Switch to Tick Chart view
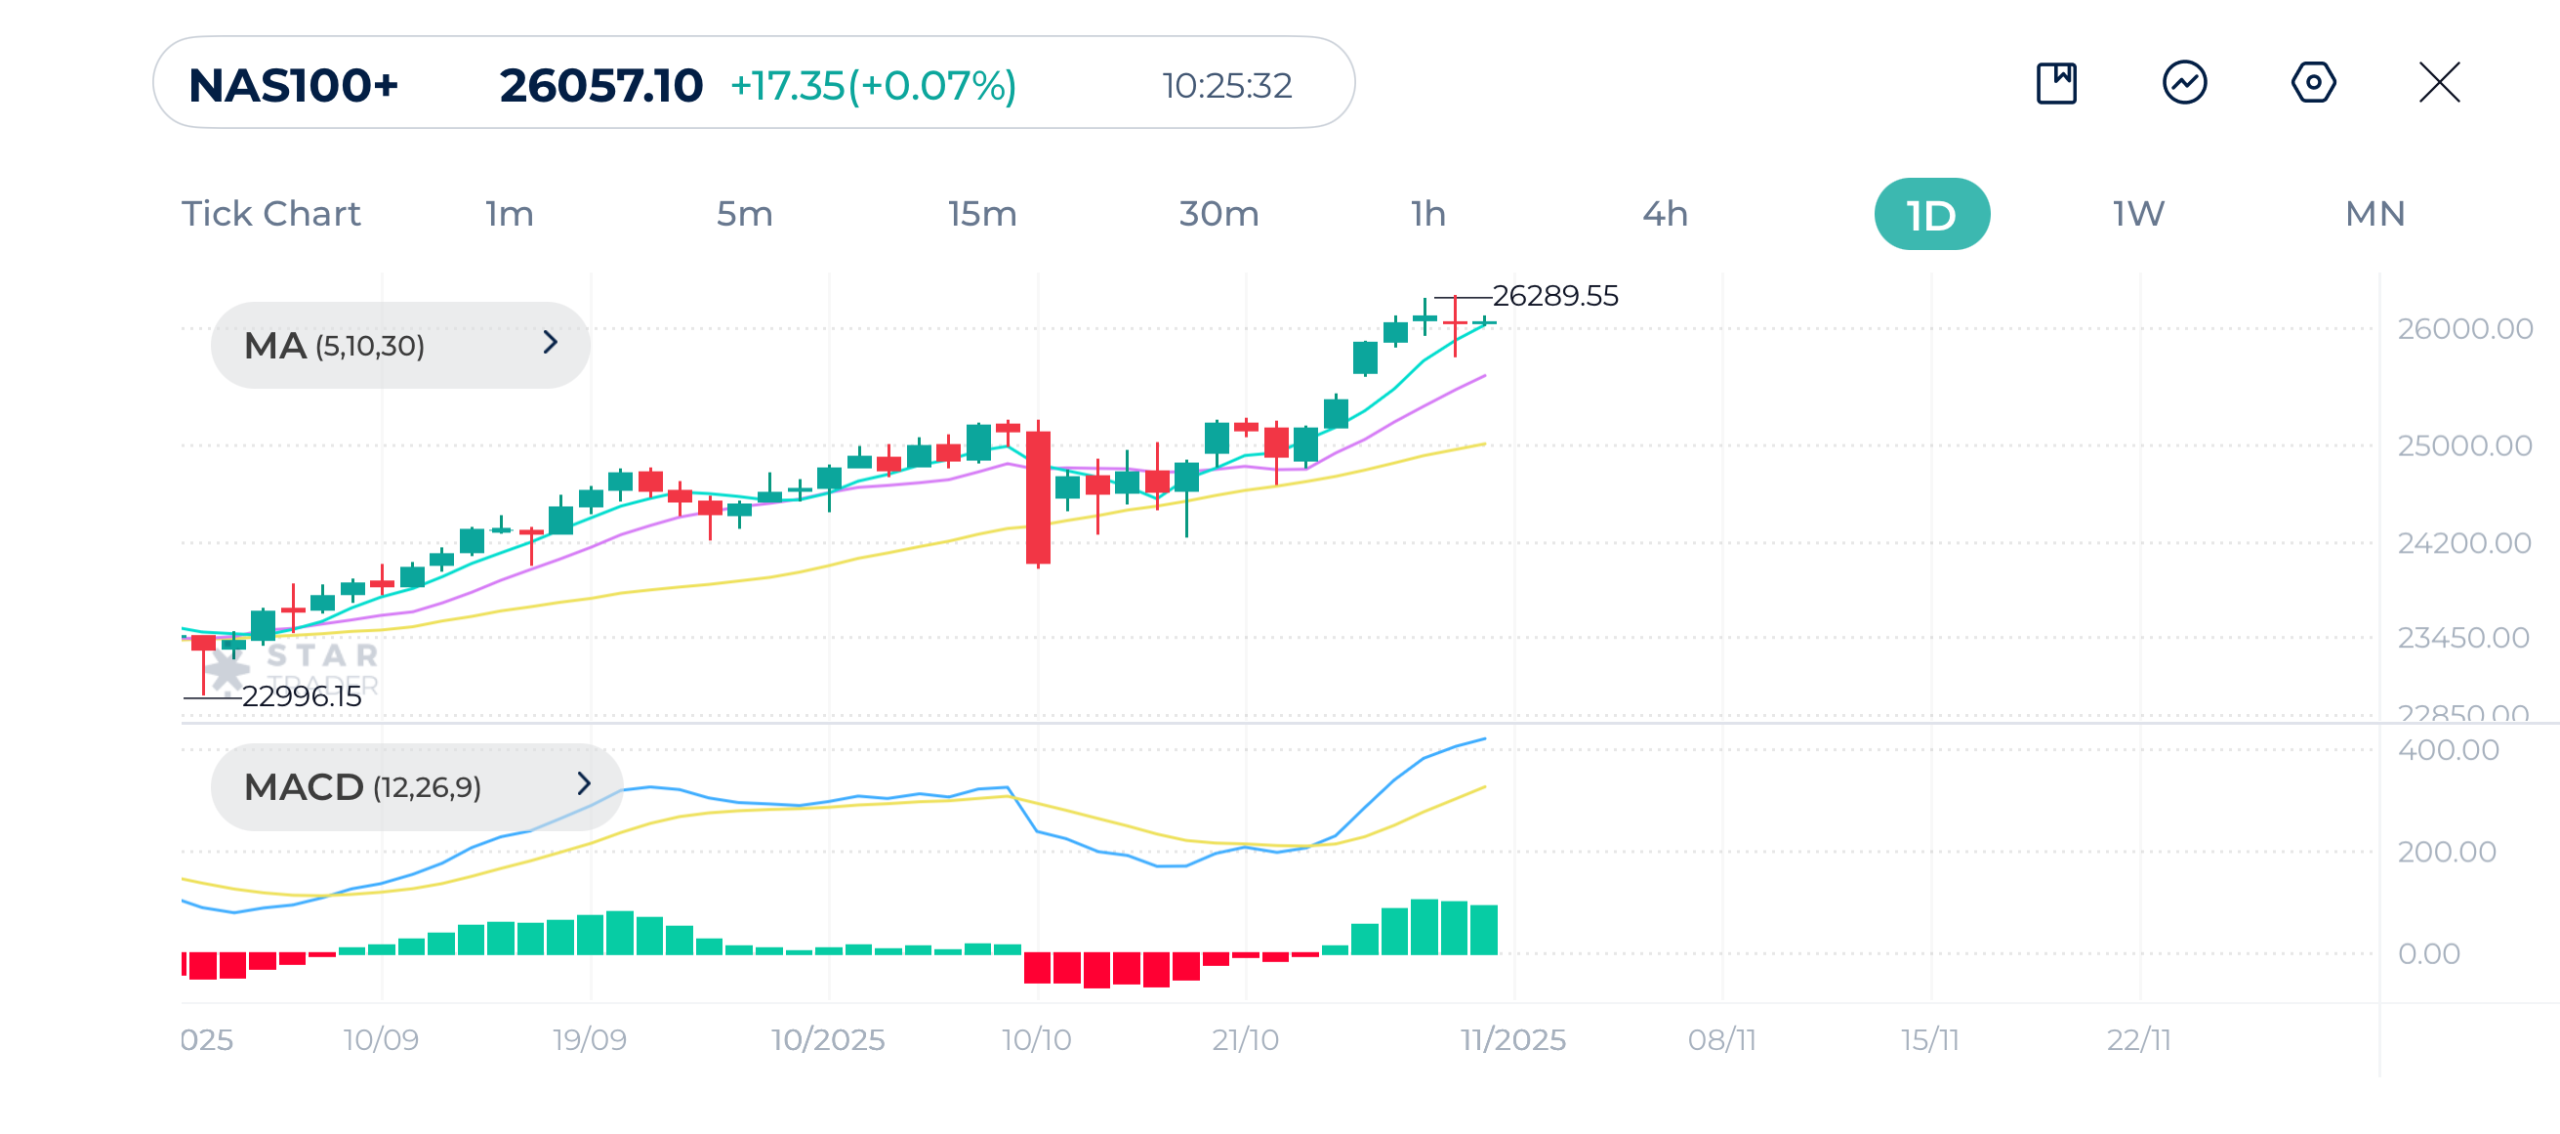Image resolution: width=2560 pixels, height=1134 pixels. click(x=270, y=214)
